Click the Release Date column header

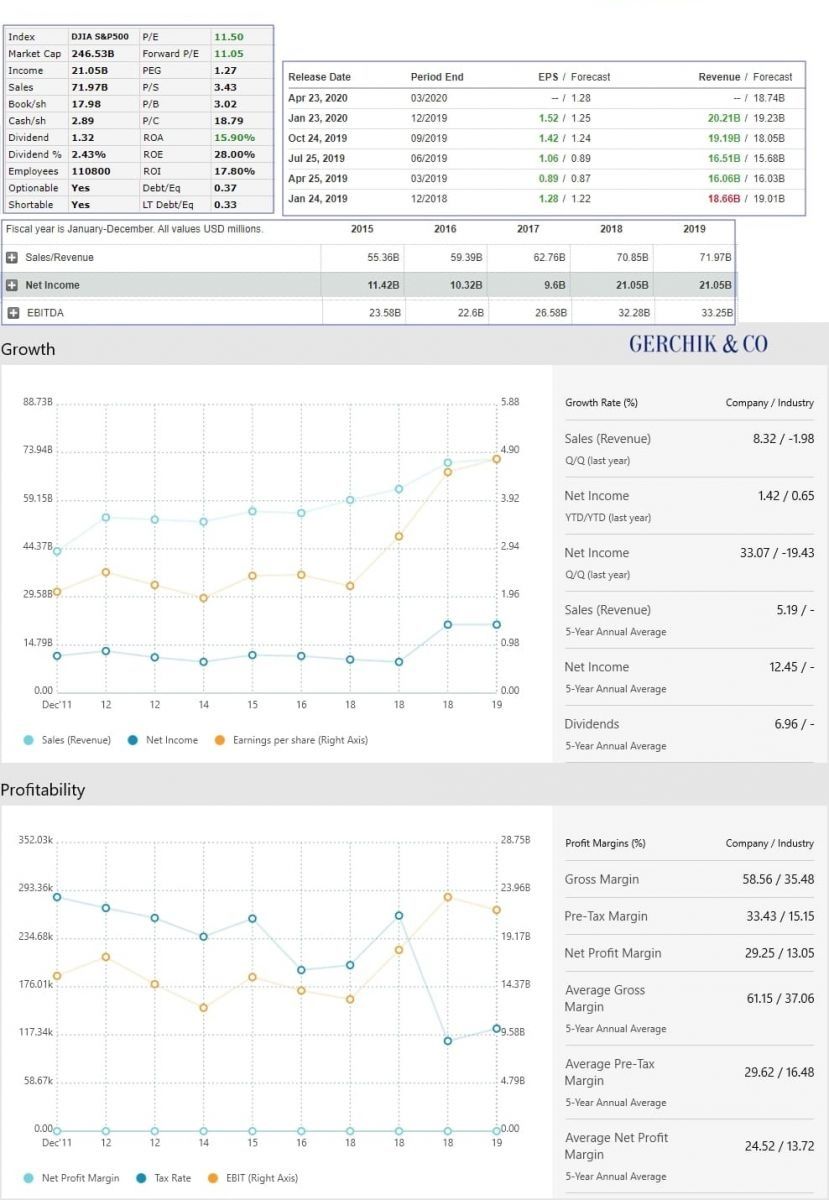(319, 77)
